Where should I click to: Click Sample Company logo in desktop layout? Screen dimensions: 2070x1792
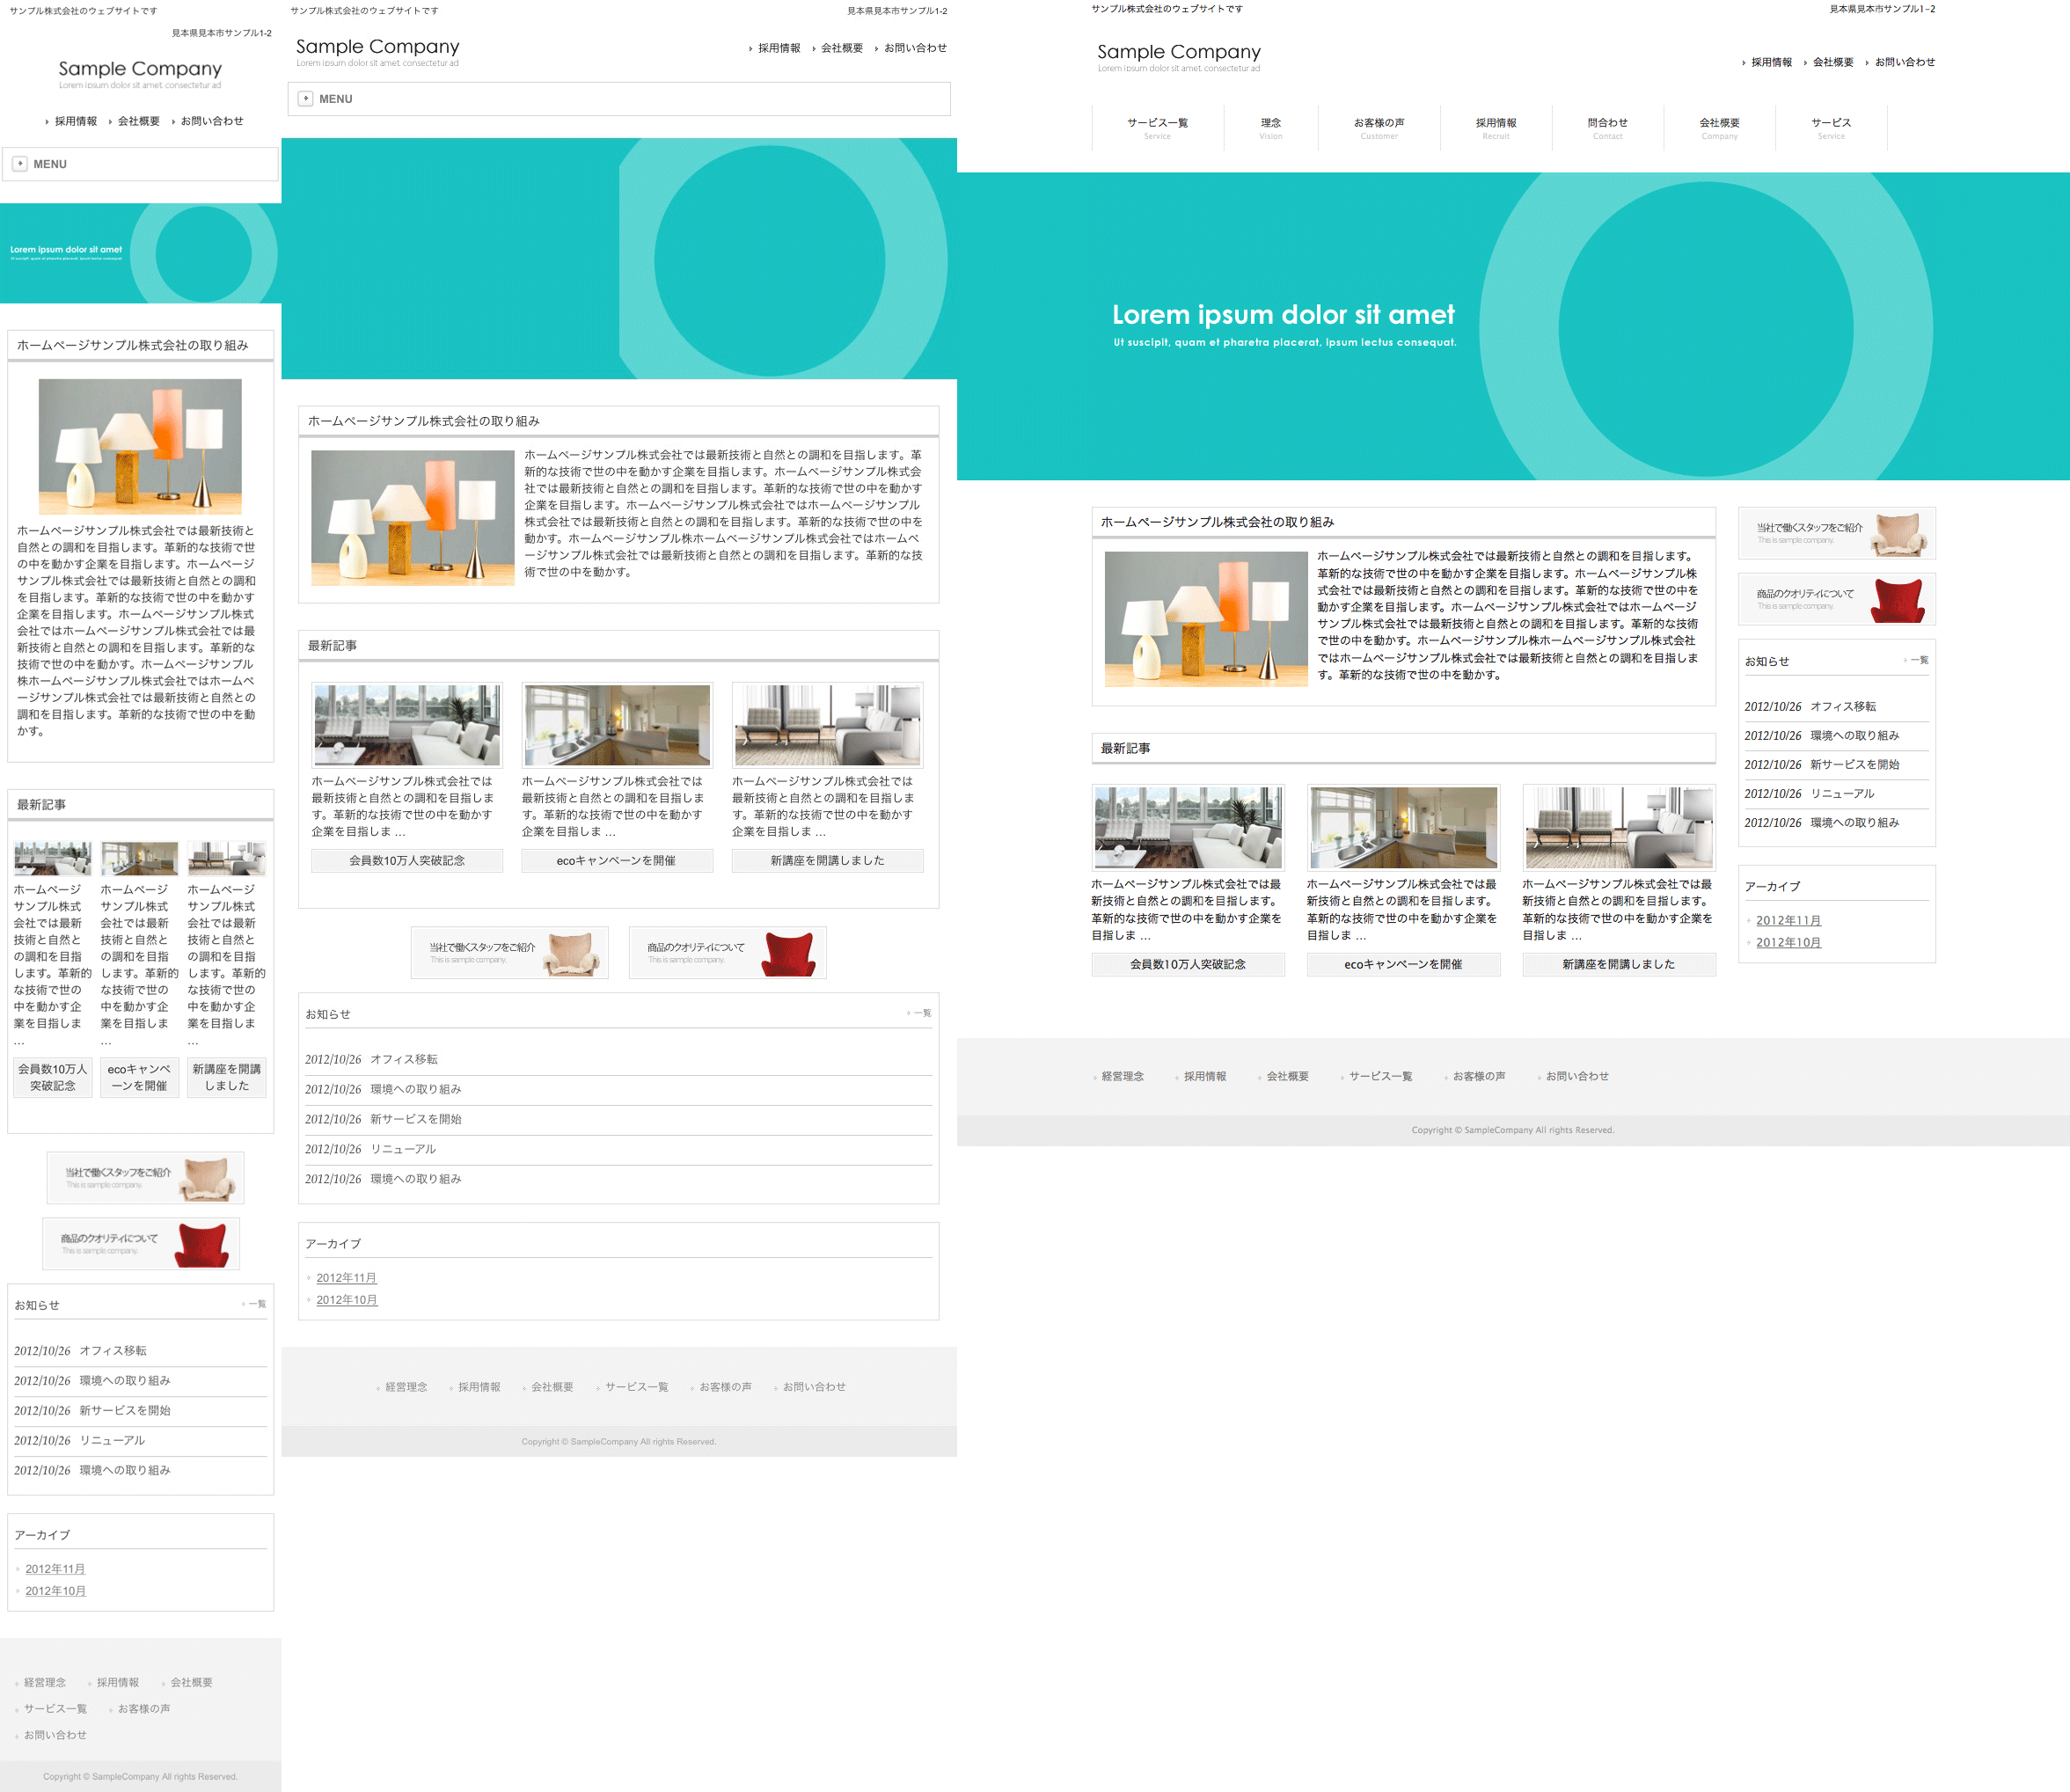(1178, 52)
